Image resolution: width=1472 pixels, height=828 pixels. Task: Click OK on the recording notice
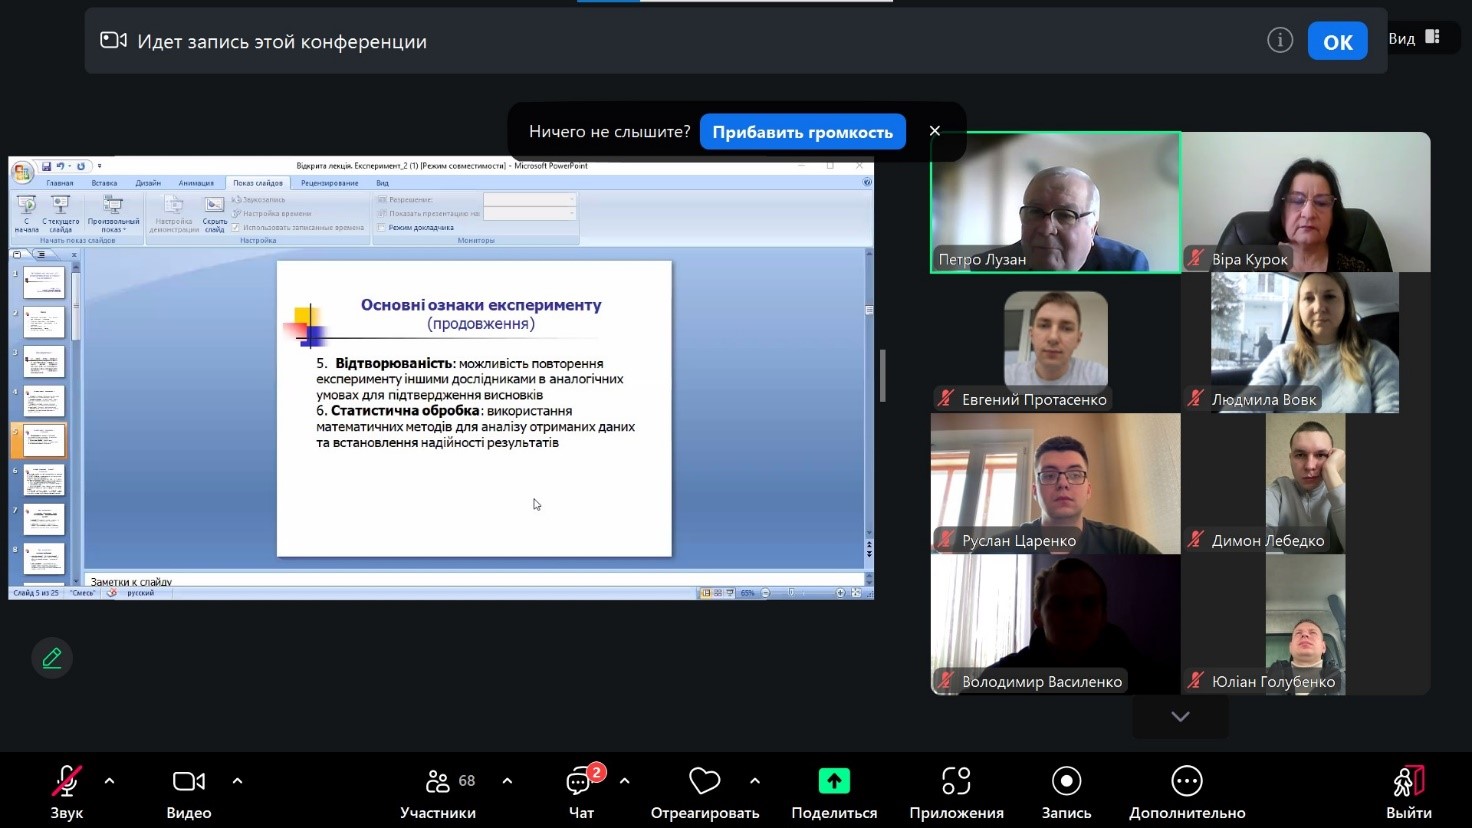point(1337,42)
